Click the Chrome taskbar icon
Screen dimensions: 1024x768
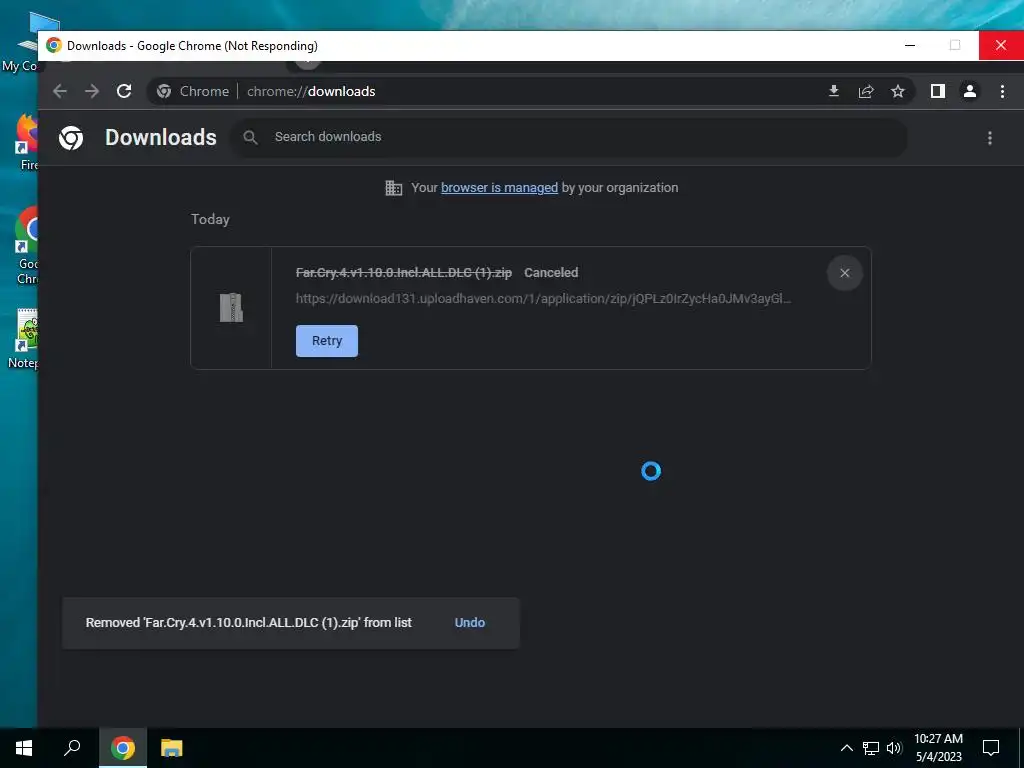(x=123, y=748)
